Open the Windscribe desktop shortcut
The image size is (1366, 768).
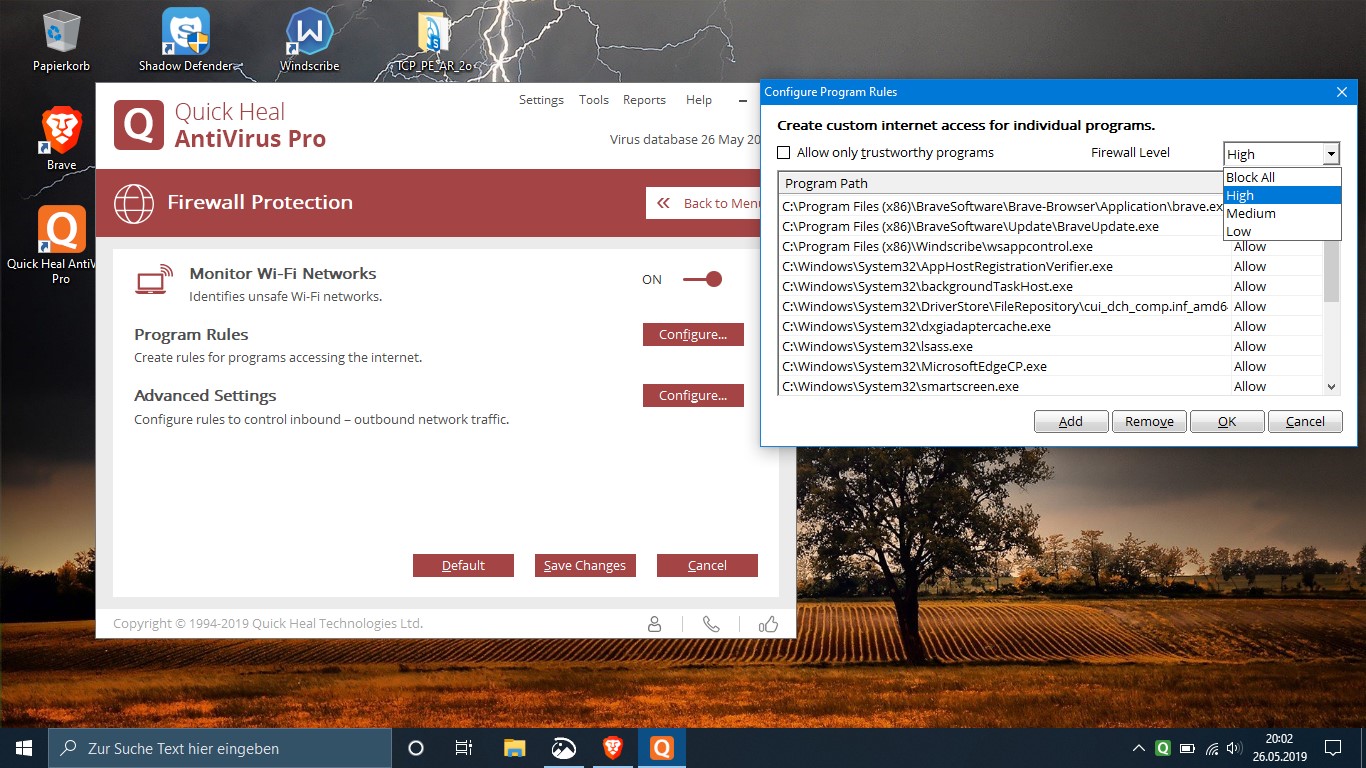click(309, 41)
